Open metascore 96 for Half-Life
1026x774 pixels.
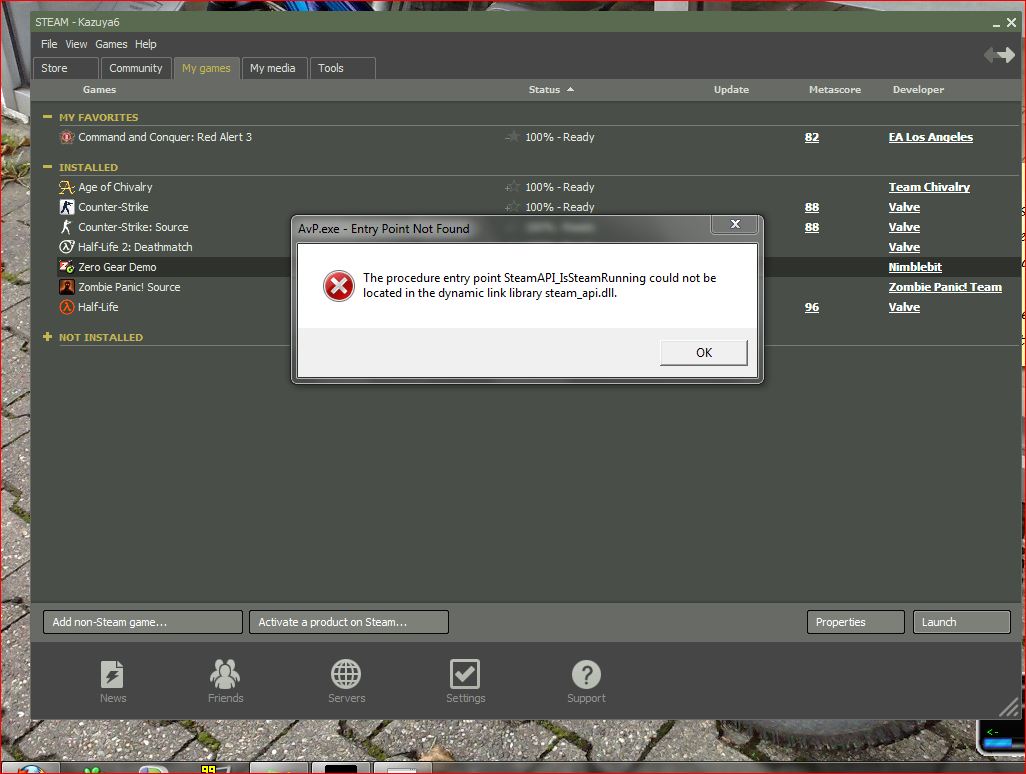point(811,307)
